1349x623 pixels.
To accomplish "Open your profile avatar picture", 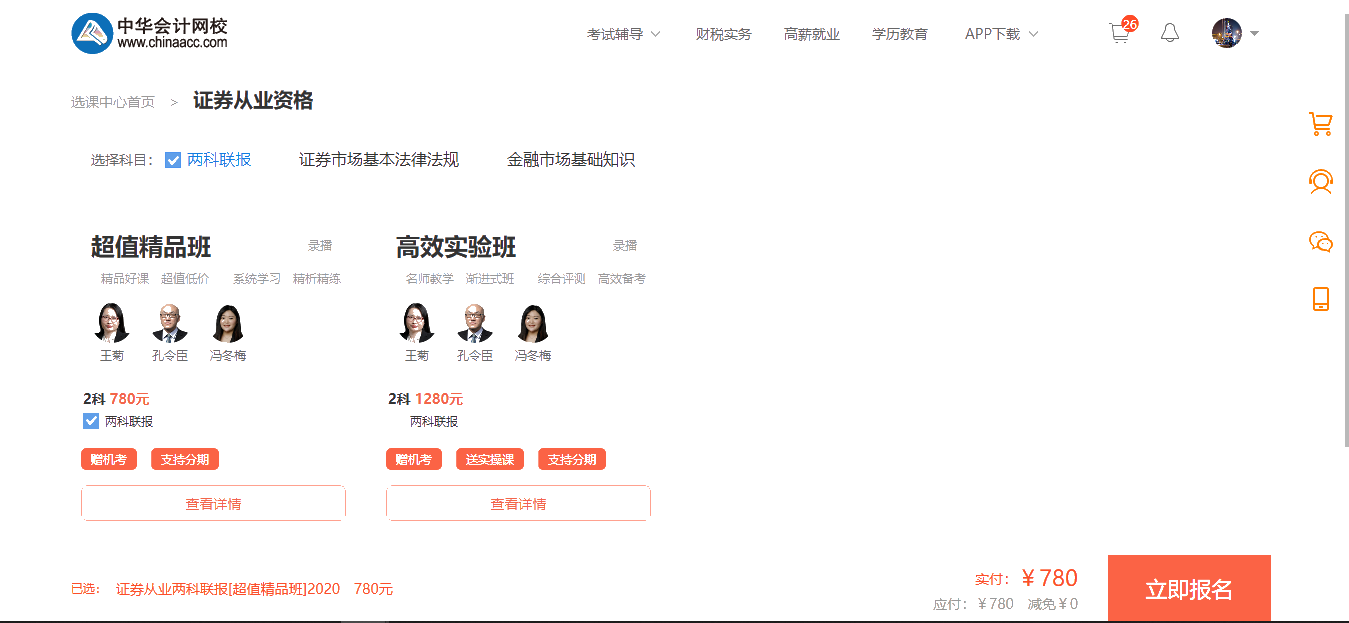I will tap(1228, 32).
